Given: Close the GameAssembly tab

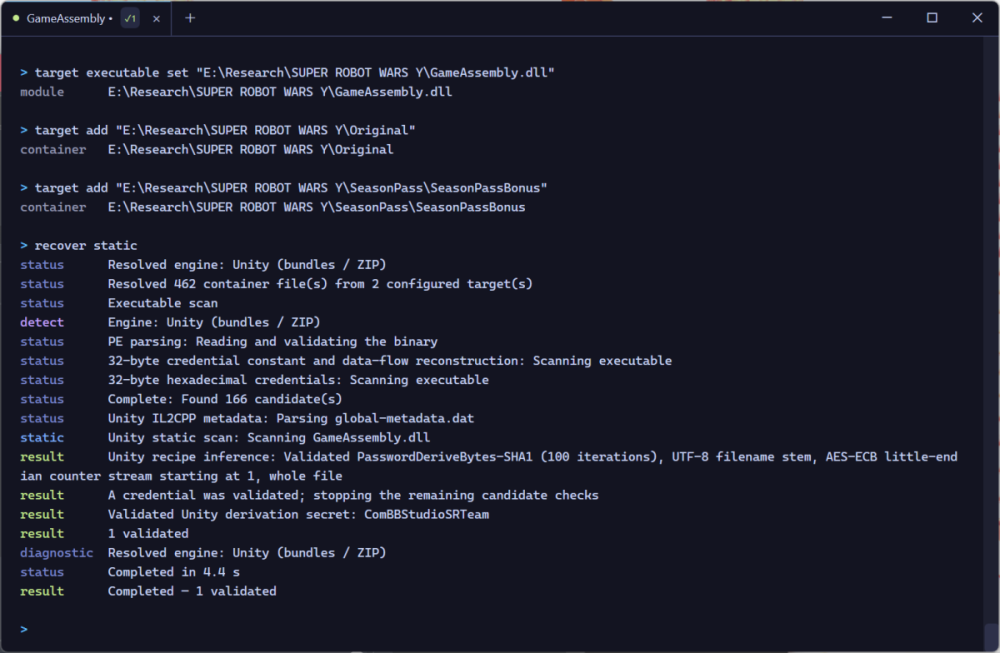Looking at the screenshot, I should (x=156, y=19).
